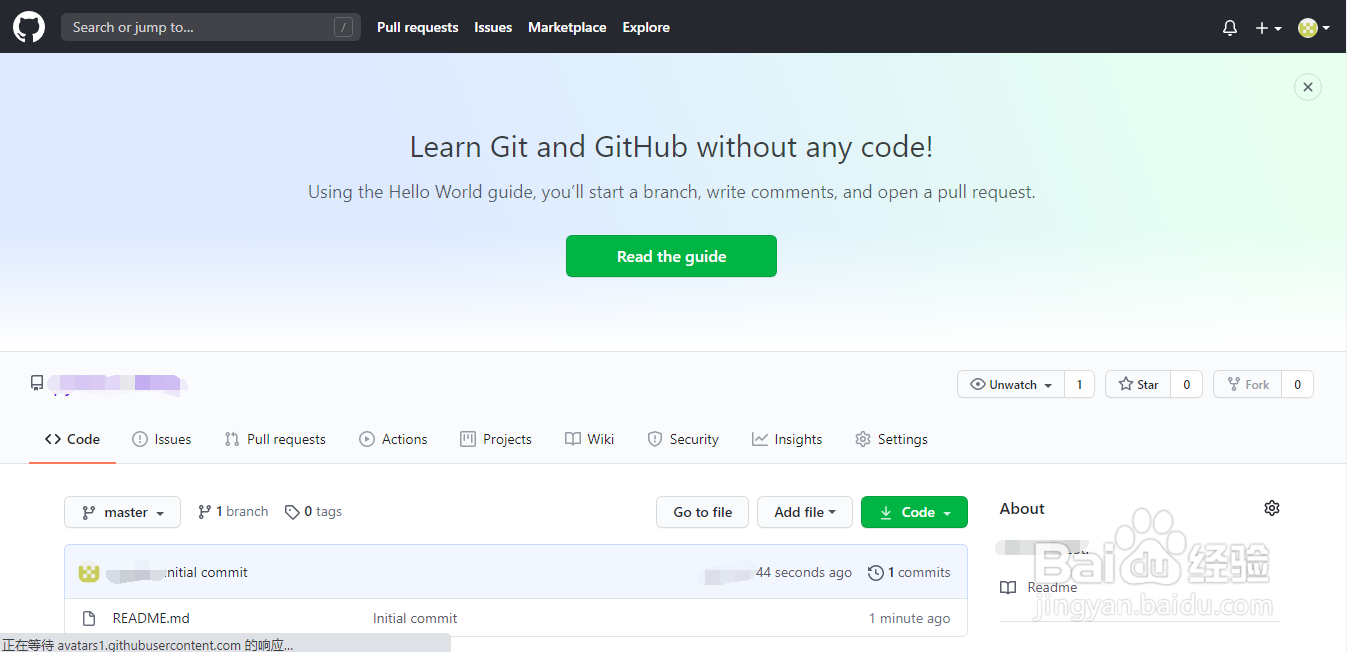Click the repository book icon beside name
This screenshot has height=652, width=1347.
coord(37,383)
